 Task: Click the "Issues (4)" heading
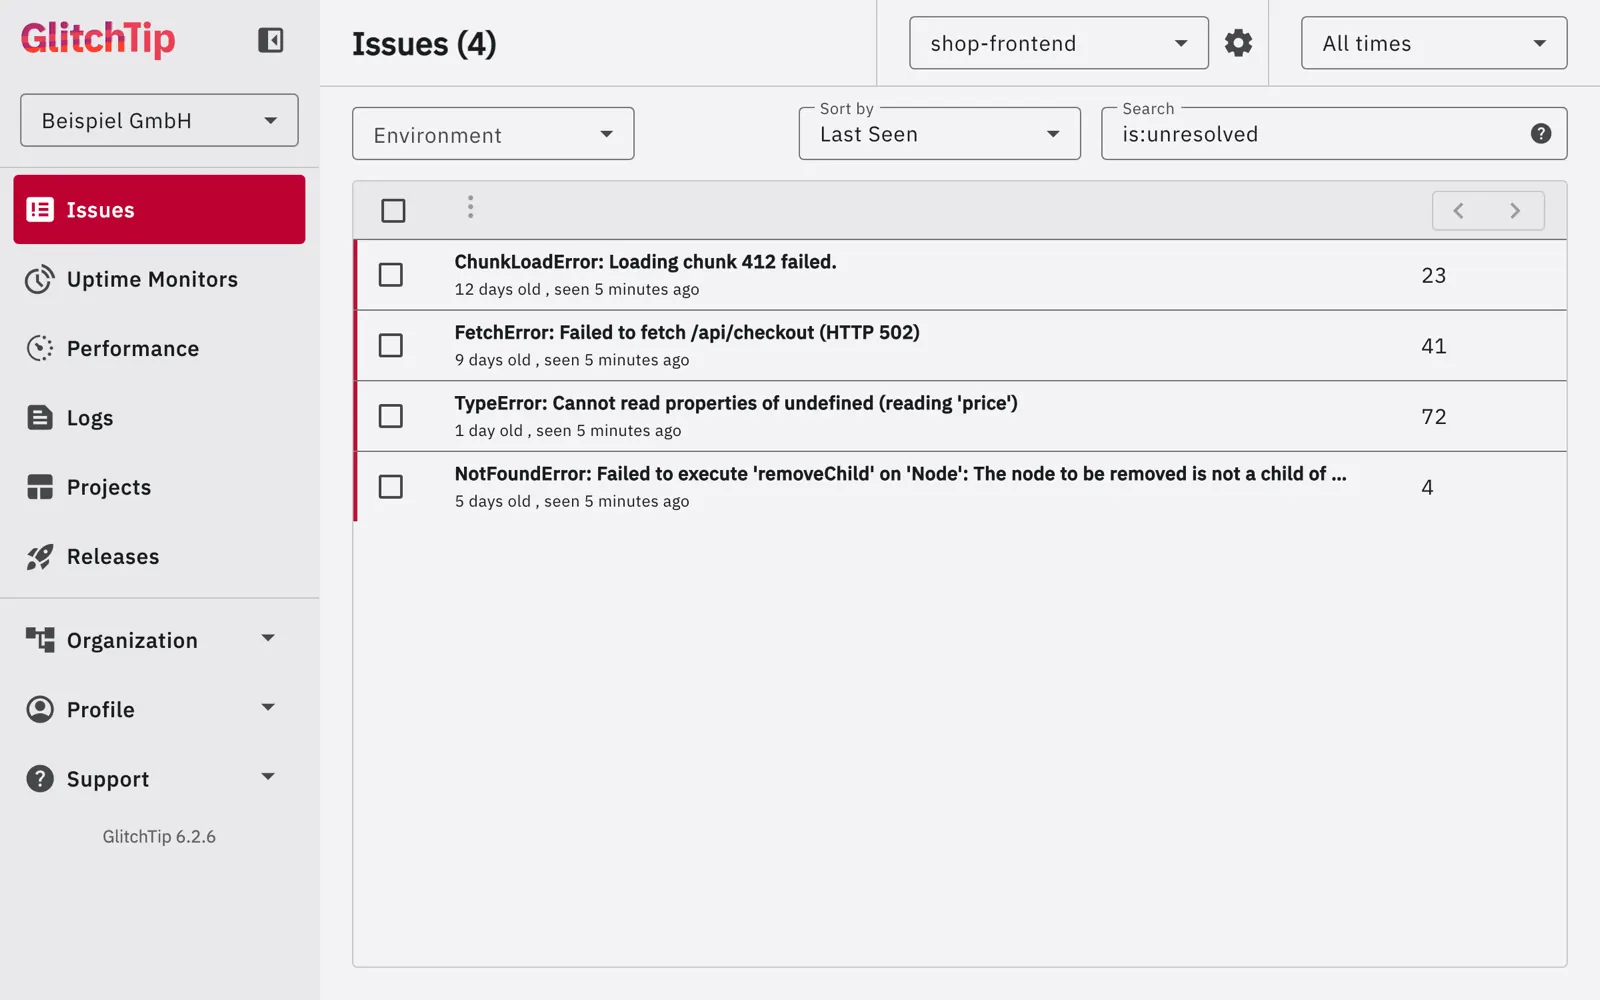coord(424,44)
